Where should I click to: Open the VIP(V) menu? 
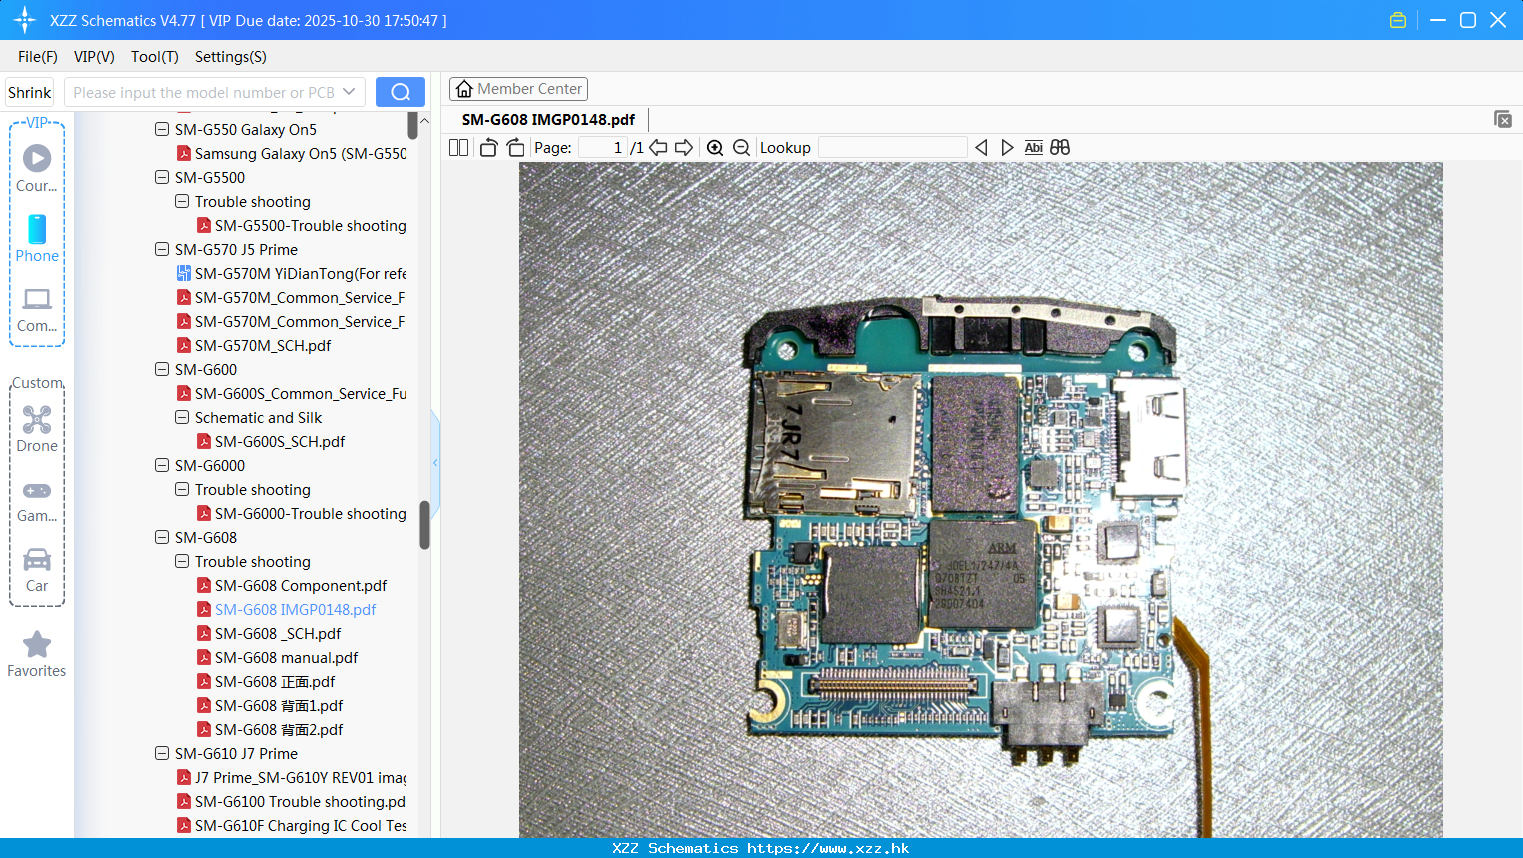click(x=94, y=57)
